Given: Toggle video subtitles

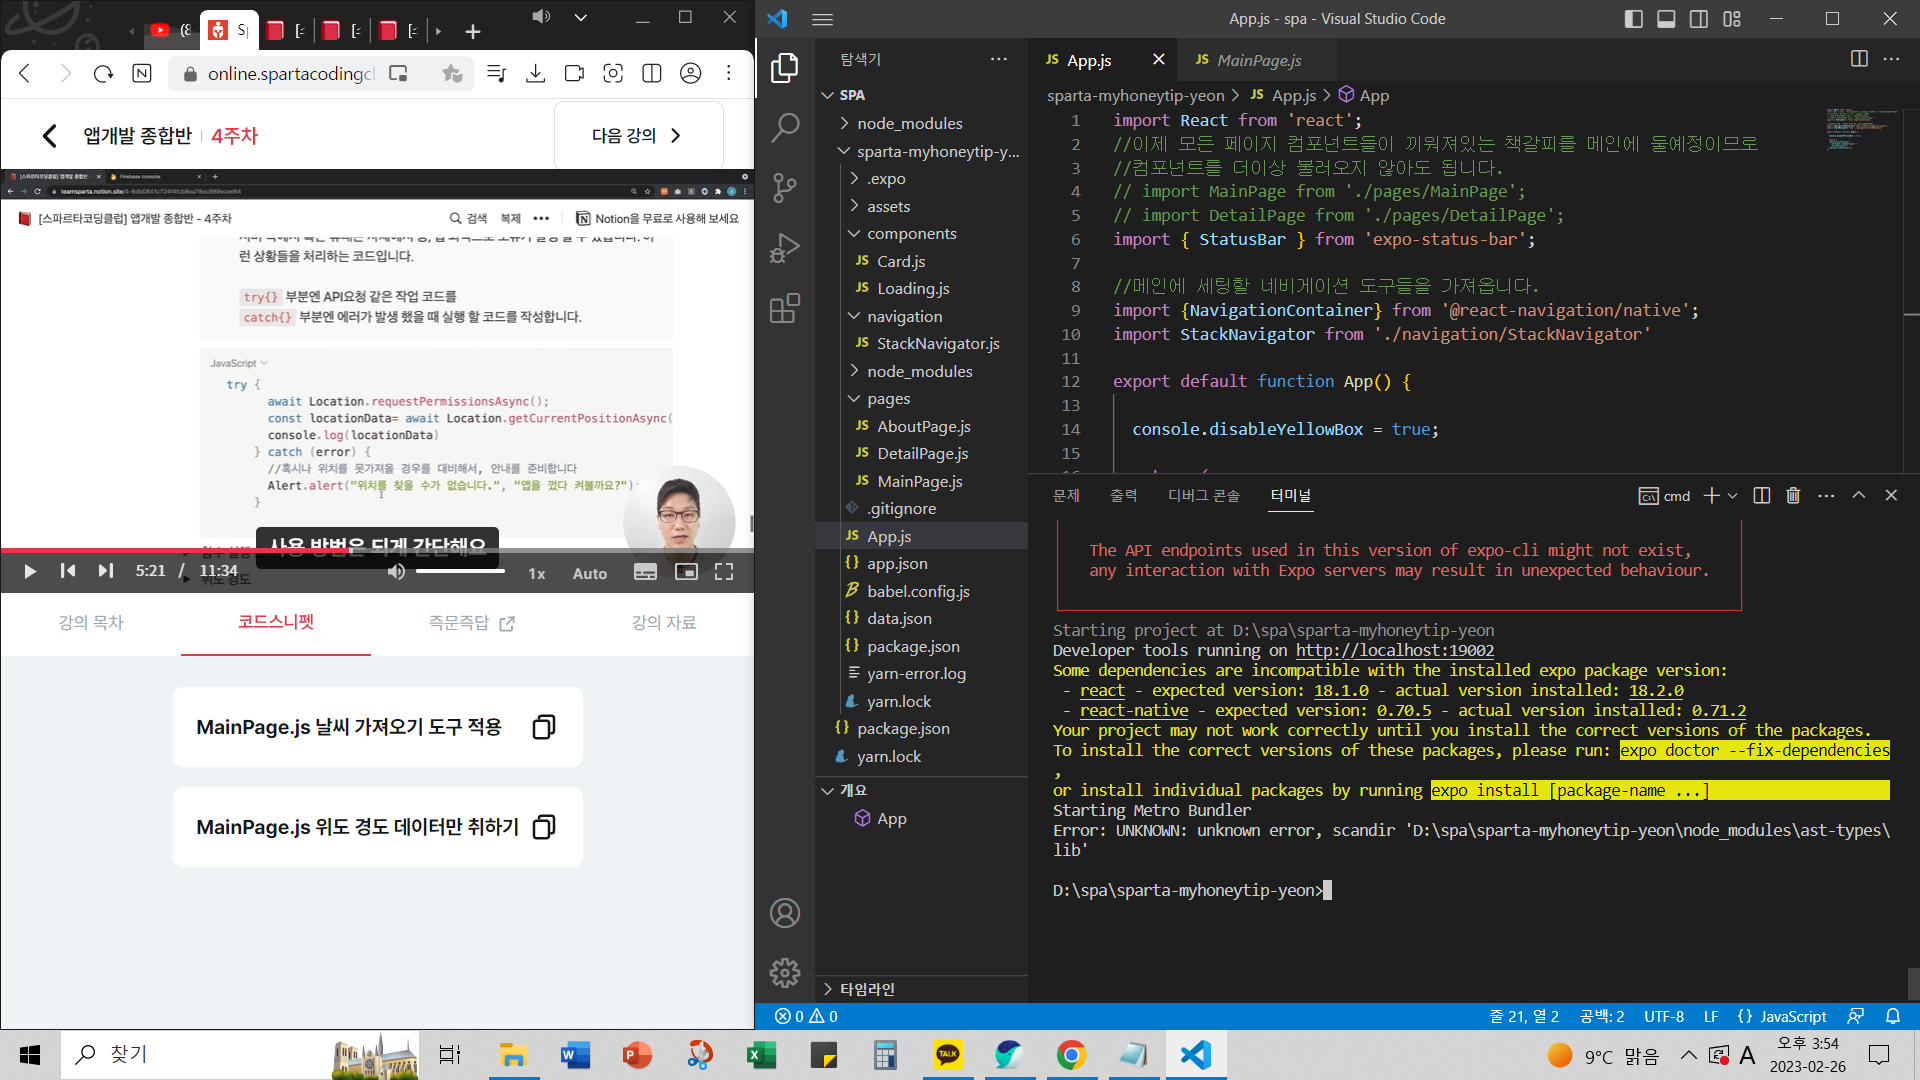Looking at the screenshot, I should (646, 572).
